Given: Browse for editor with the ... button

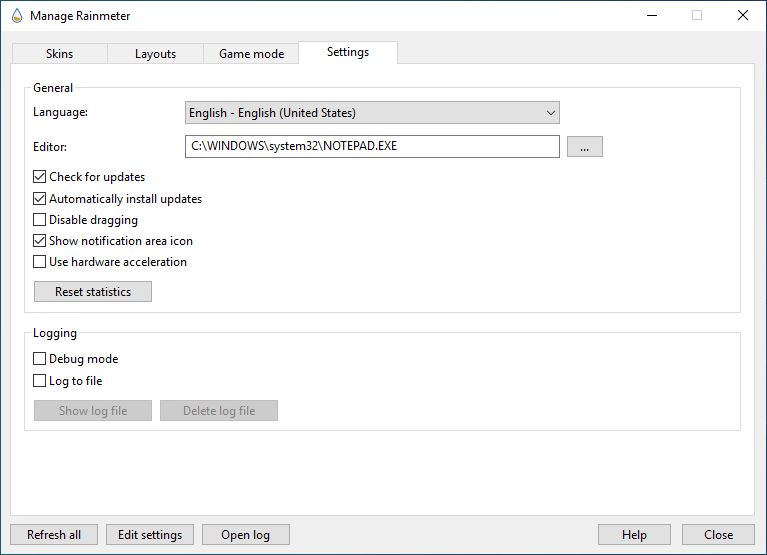Looking at the screenshot, I should [x=585, y=147].
